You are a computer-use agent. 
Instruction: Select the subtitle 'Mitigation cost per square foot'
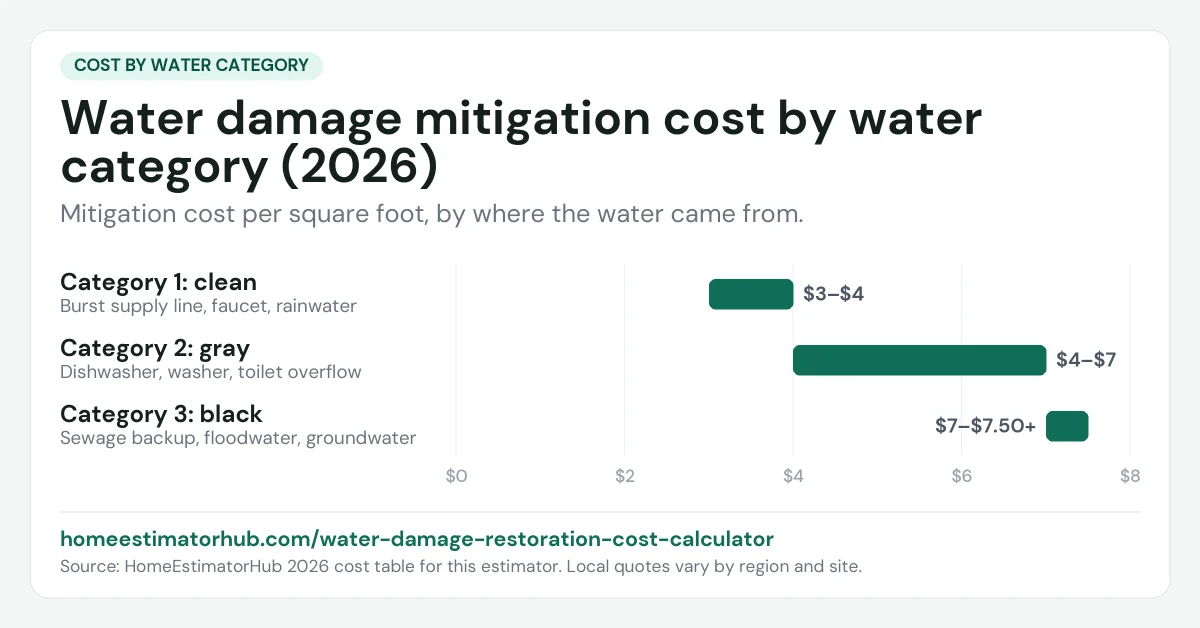[x=431, y=214]
